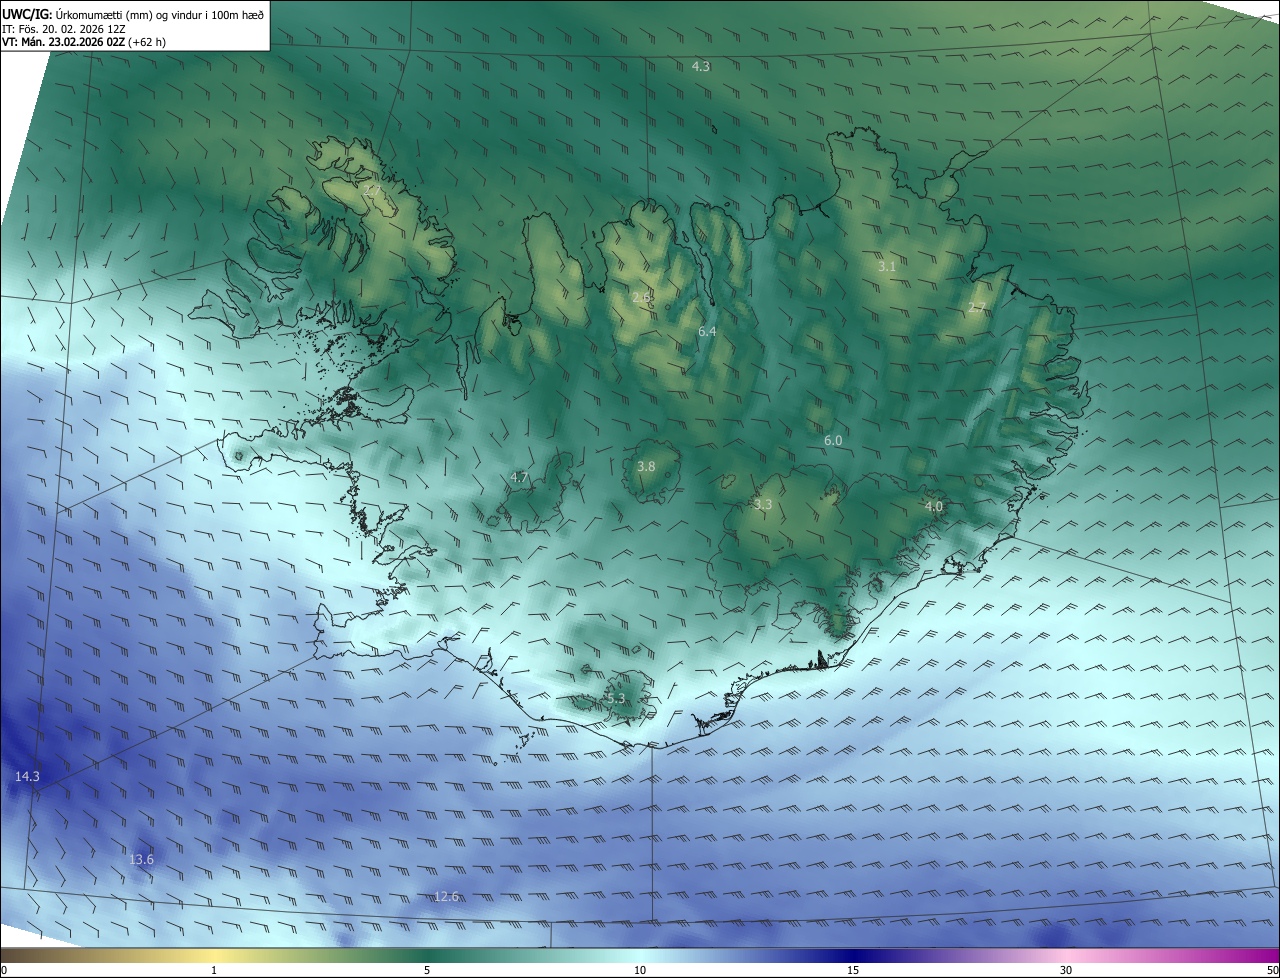
Task: Click the legend tick label 15
Action: point(853,970)
